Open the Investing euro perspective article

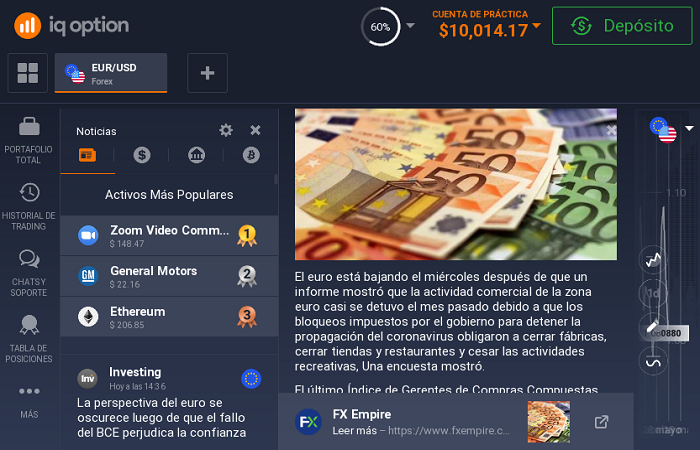[x=169, y=403]
